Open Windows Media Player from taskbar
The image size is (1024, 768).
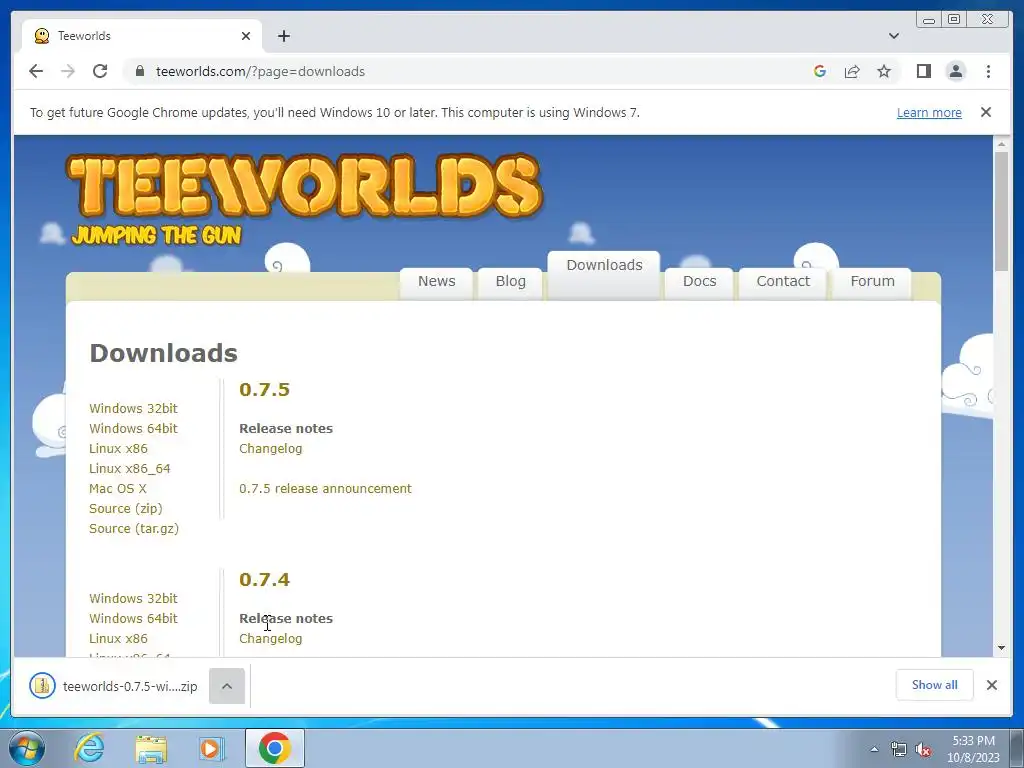click(x=212, y=748)
